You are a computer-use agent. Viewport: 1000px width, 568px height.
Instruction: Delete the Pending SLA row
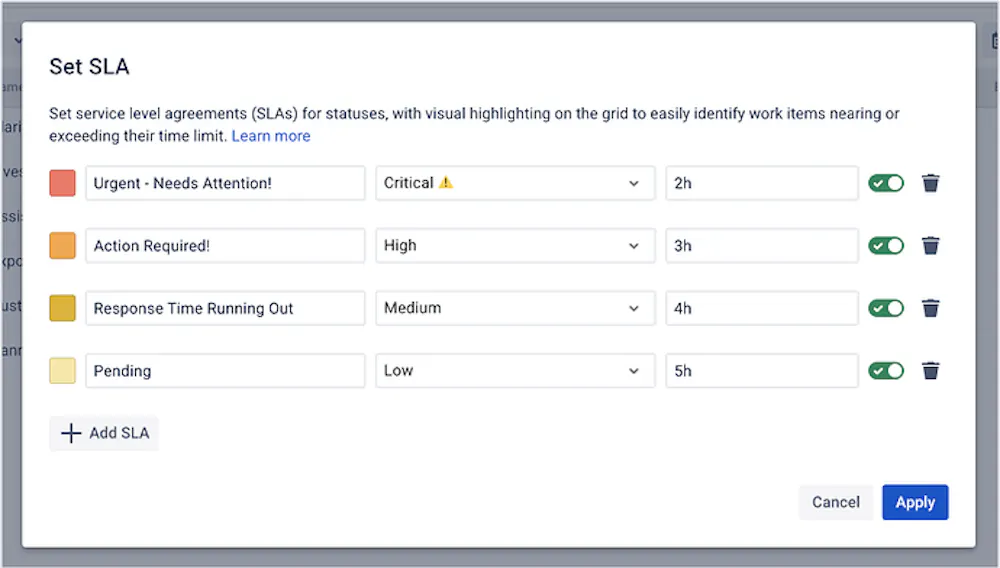point(931,371)
